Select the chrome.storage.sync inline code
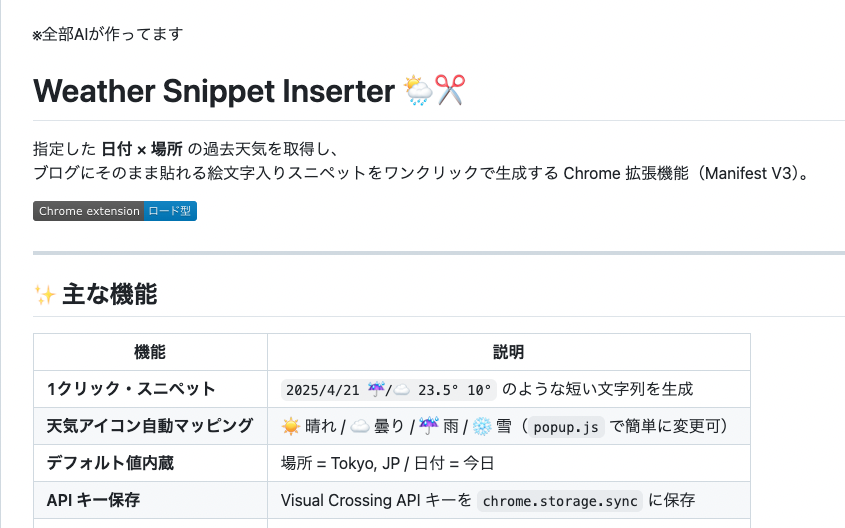Screen dimensions: 845x528 click(560, 501)
